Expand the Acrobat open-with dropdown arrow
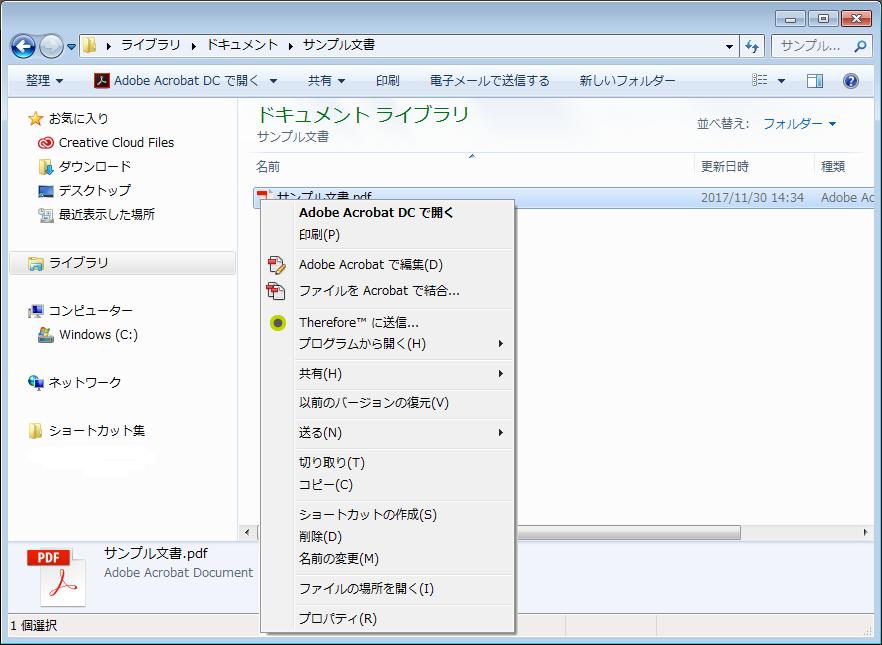Screen dimensions: 882x645 273,81
